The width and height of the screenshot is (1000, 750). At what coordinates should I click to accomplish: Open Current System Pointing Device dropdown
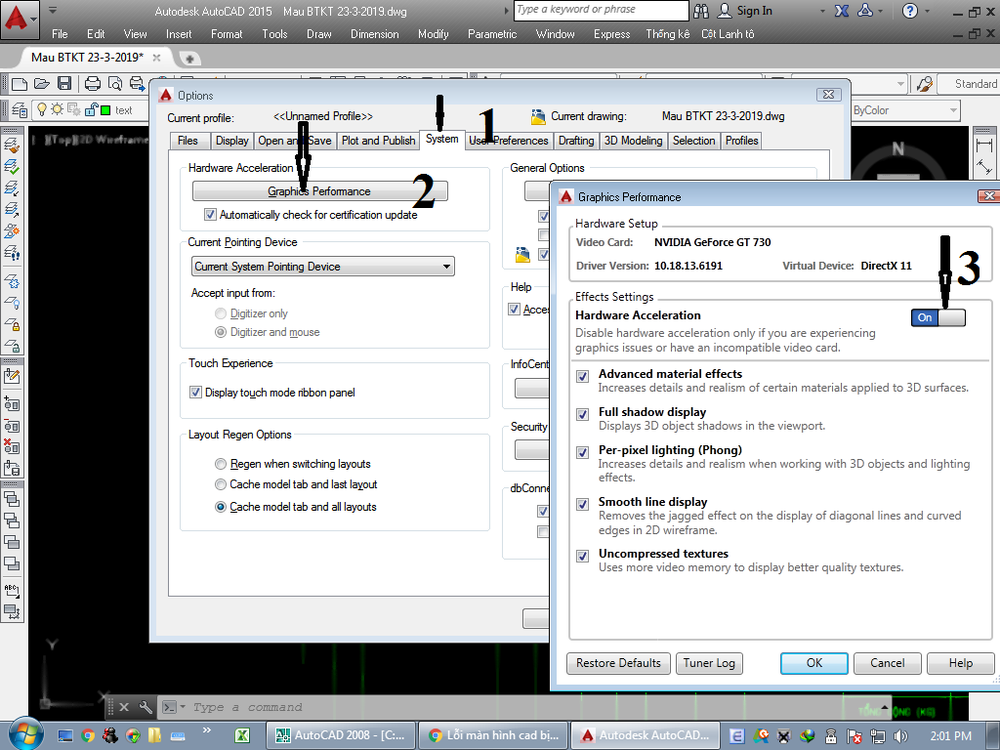323,266
